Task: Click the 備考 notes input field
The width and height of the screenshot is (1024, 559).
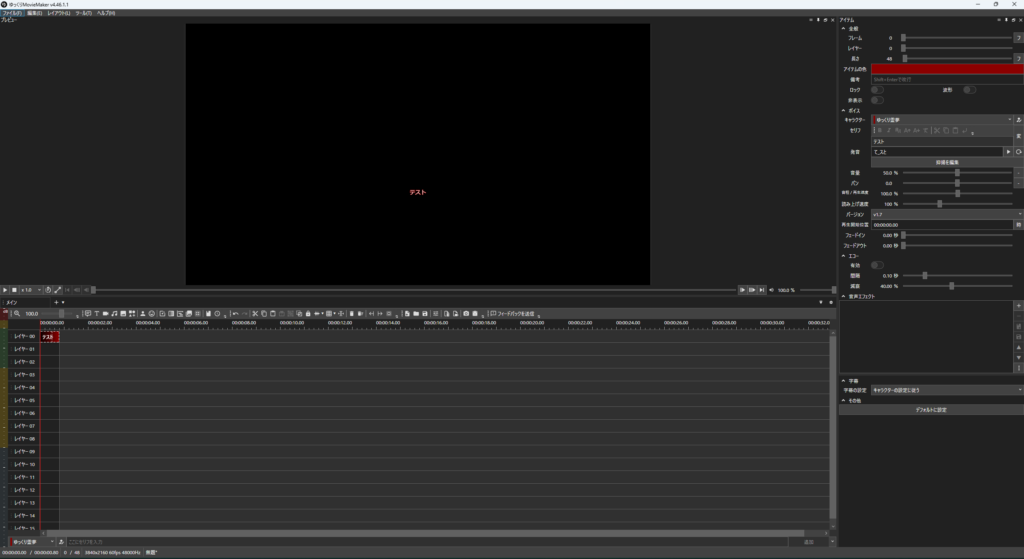Action: tap(947, 79)
